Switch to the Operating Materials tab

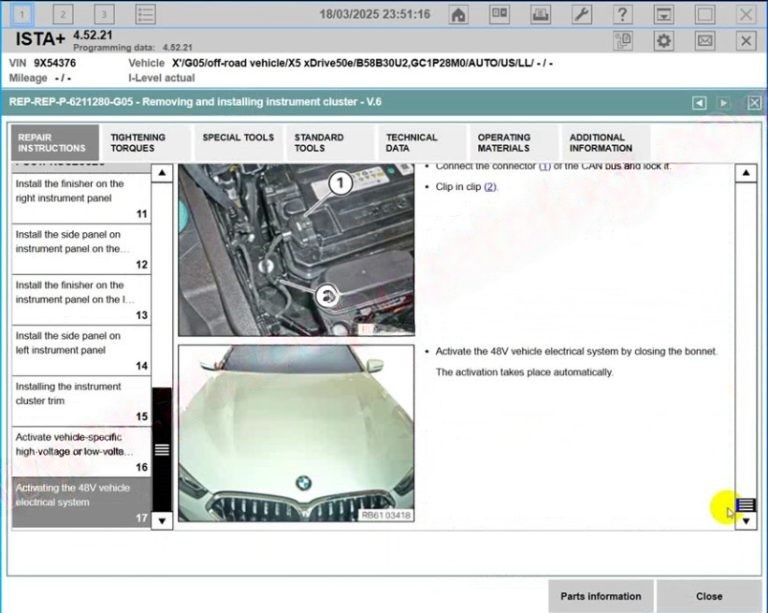[514, 142]
